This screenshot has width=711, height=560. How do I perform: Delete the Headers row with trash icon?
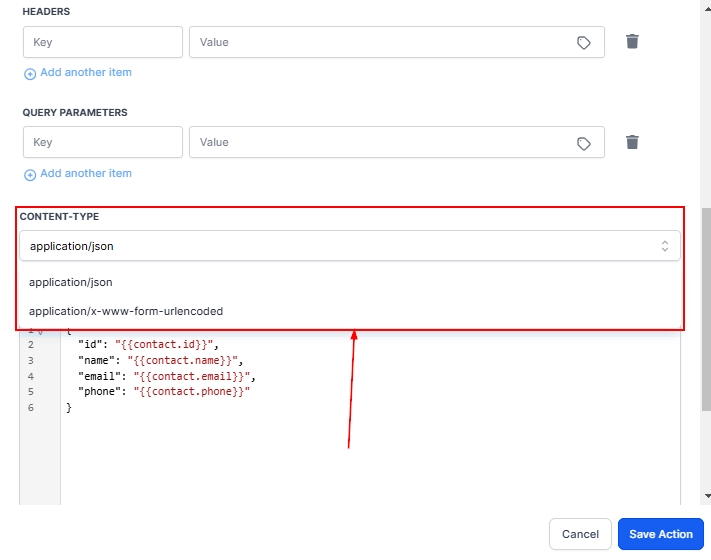tap(632, 42)
